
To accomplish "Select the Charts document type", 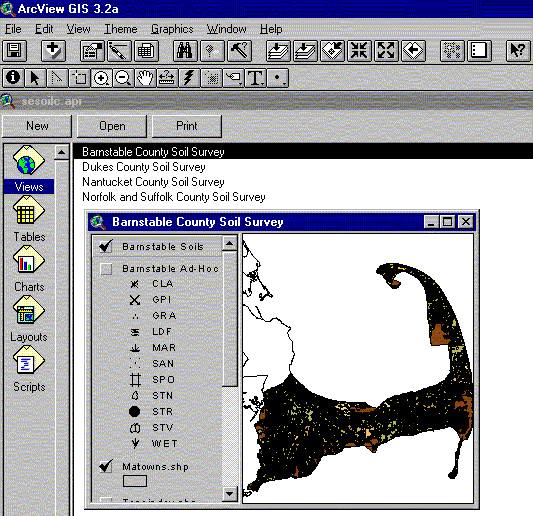I will click(x=29, y=269).
